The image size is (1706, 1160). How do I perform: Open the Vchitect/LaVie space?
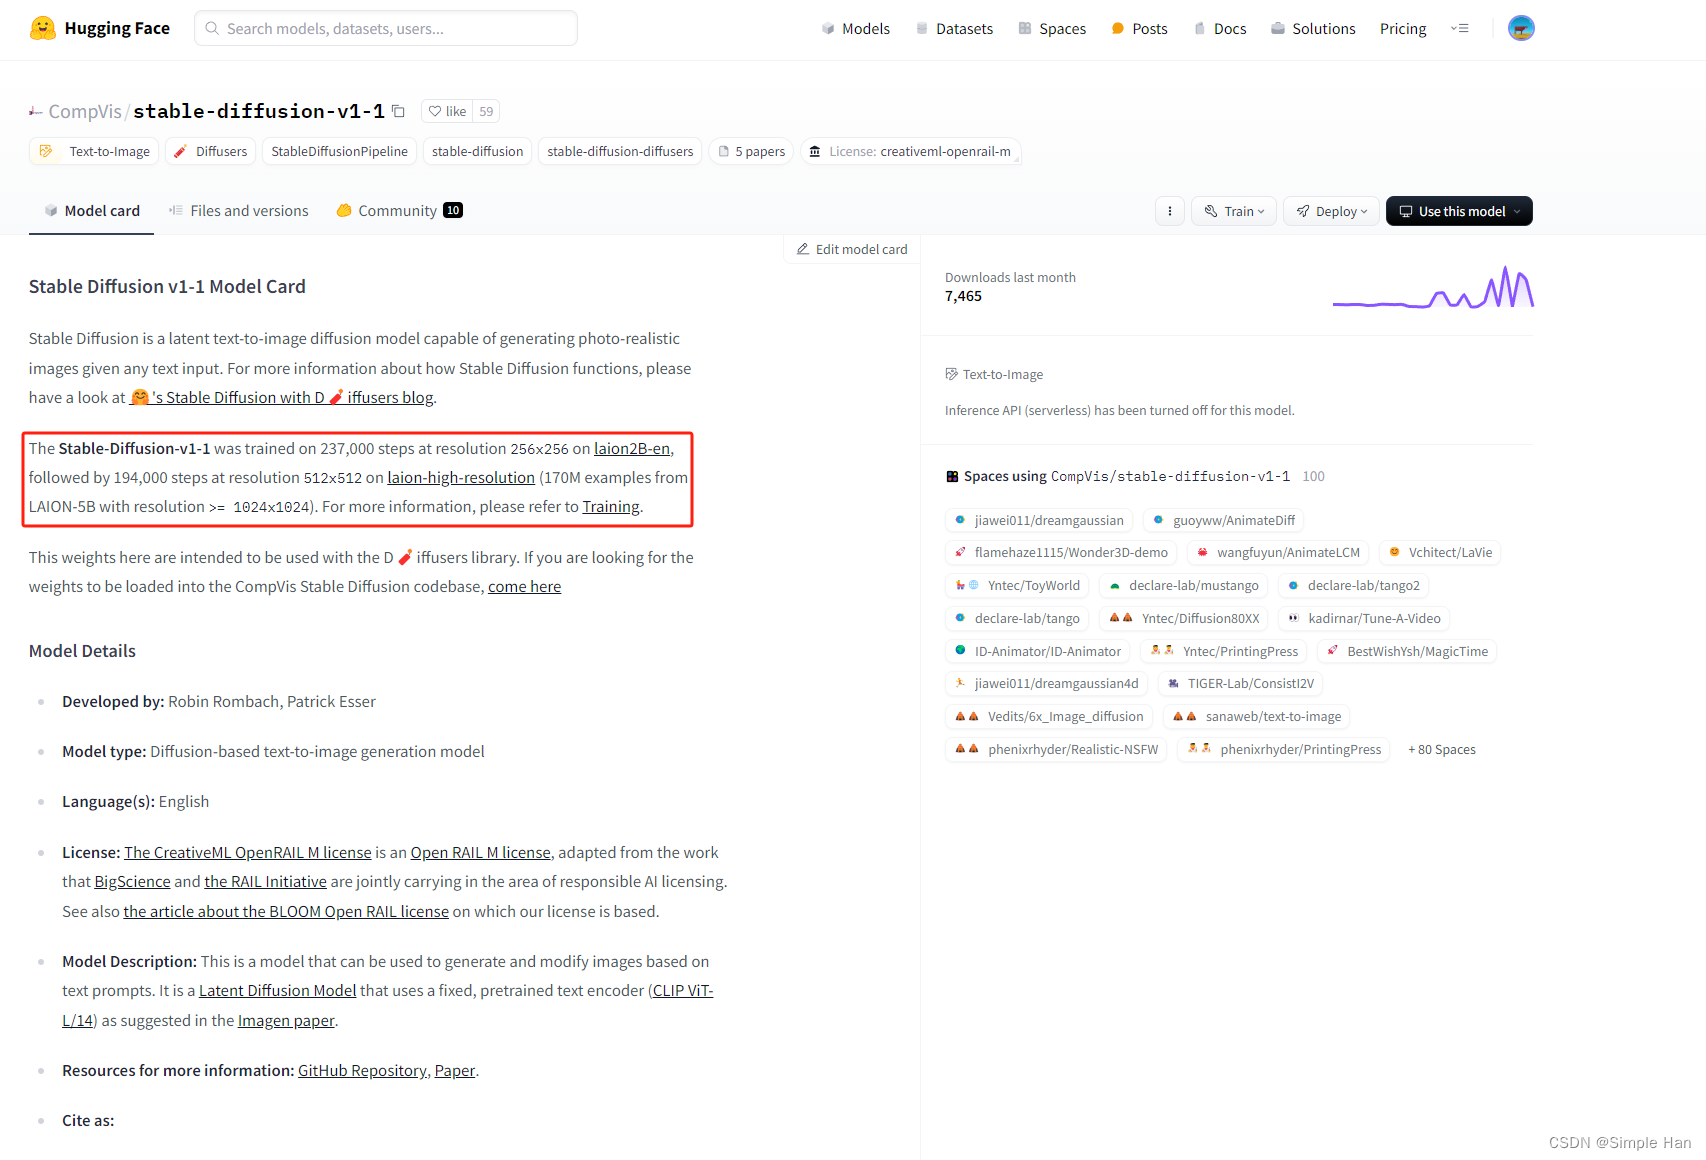pos(1440,552)
